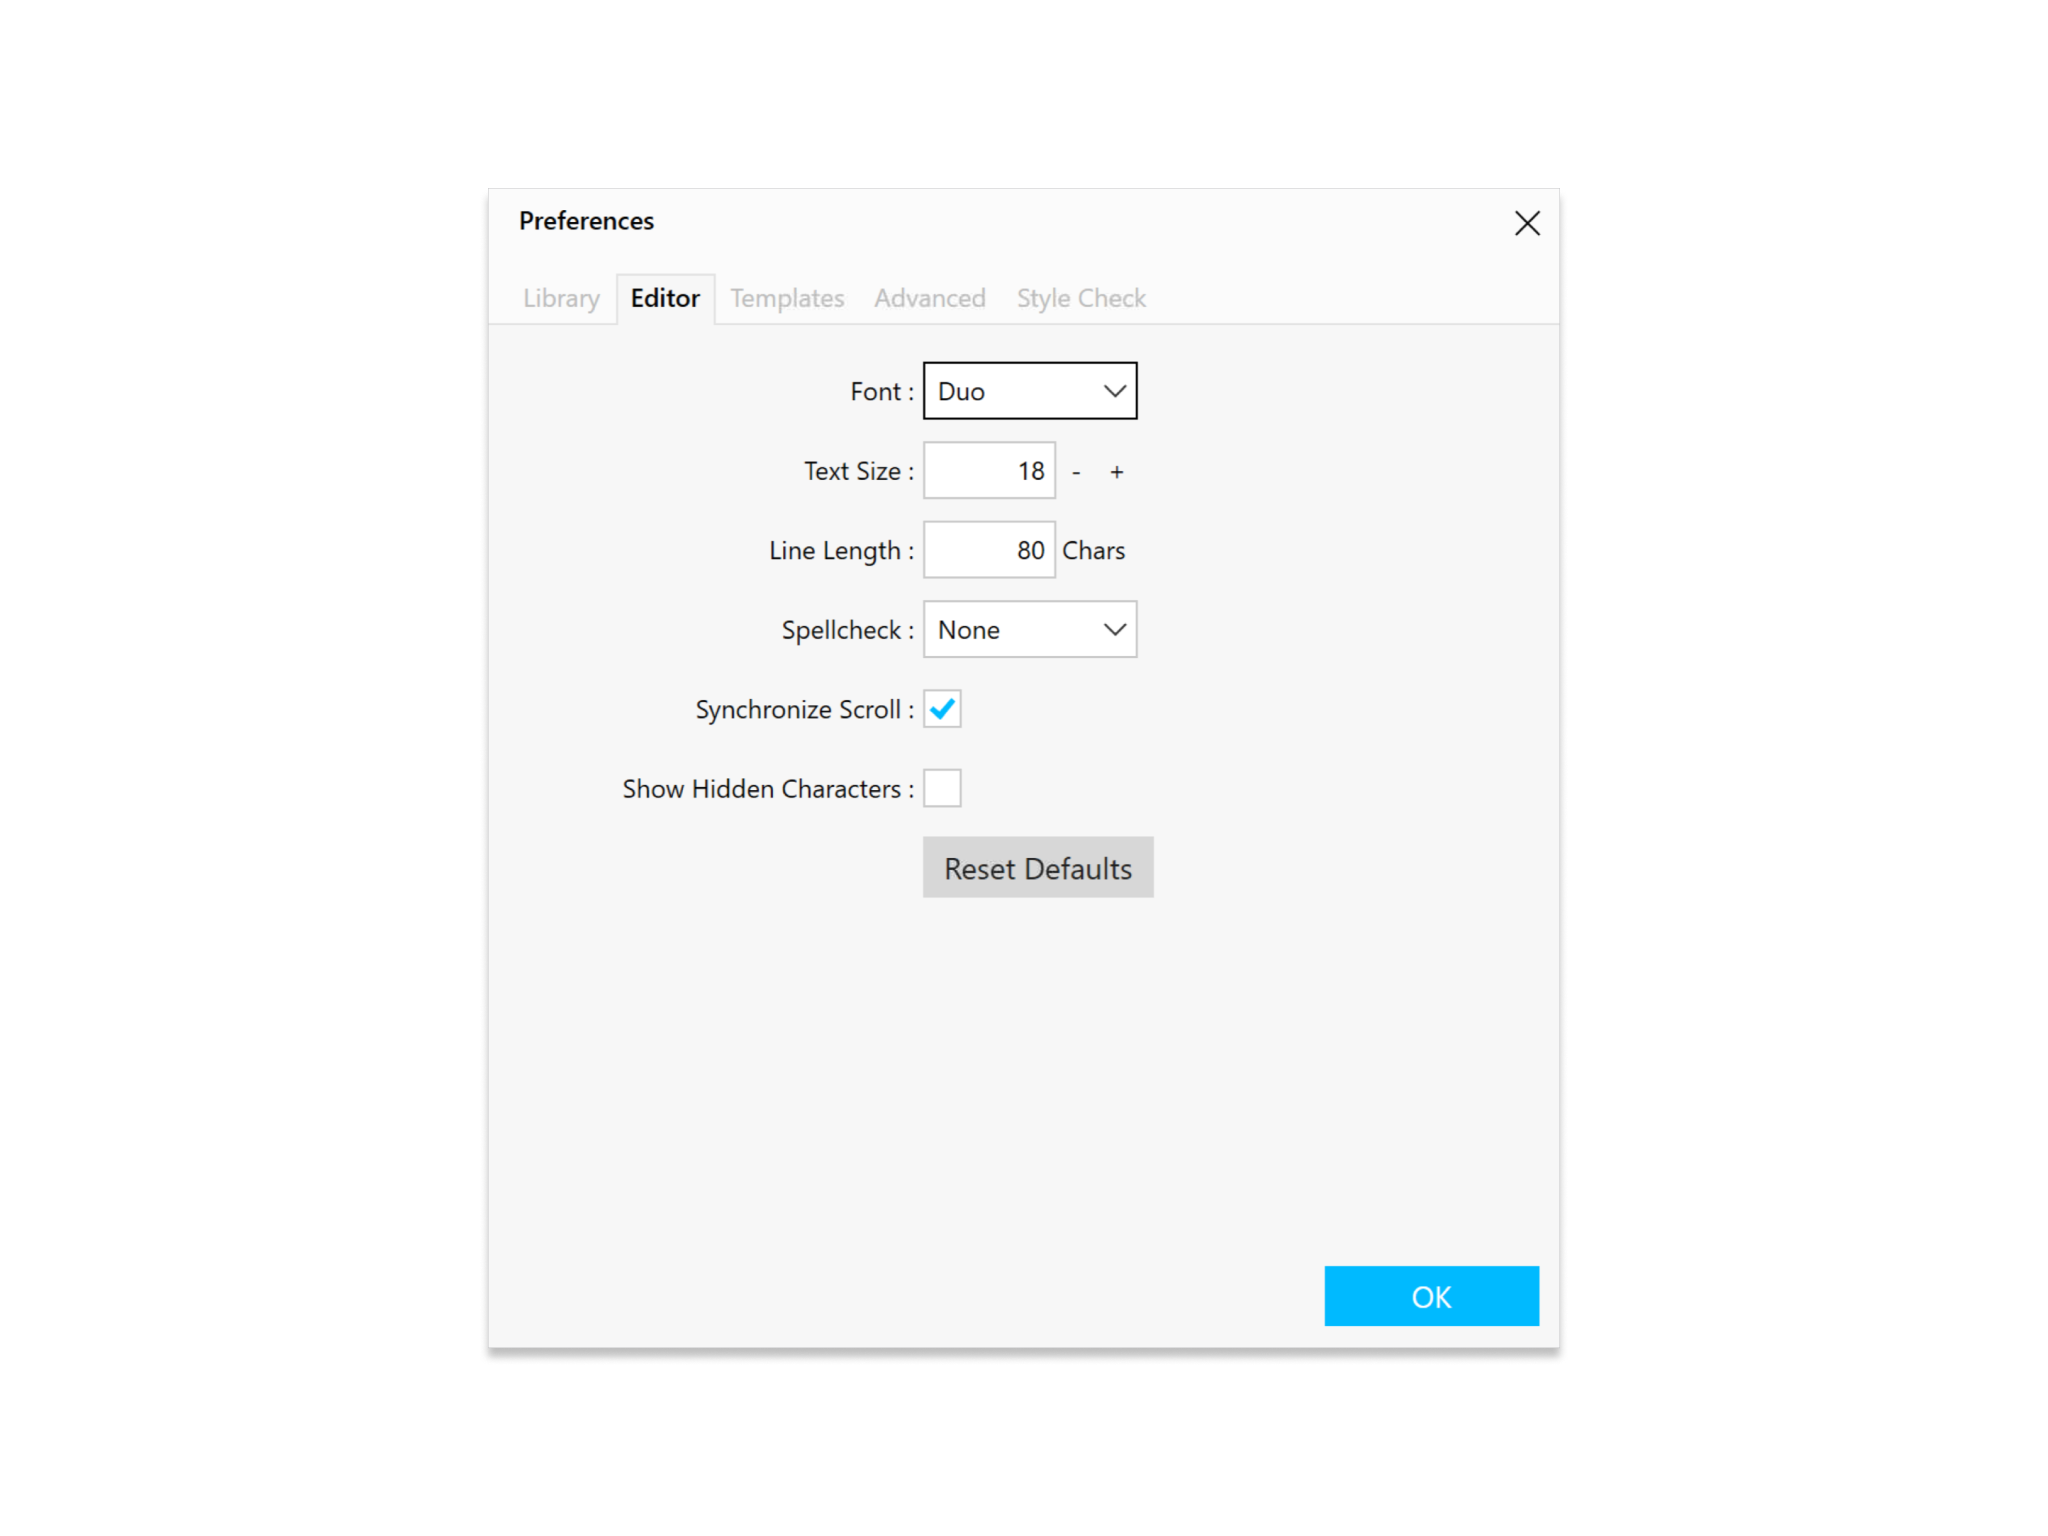Increase text size with the plus button
Viewport: 2048px width, 1536px height.
tap(1117, 471)
